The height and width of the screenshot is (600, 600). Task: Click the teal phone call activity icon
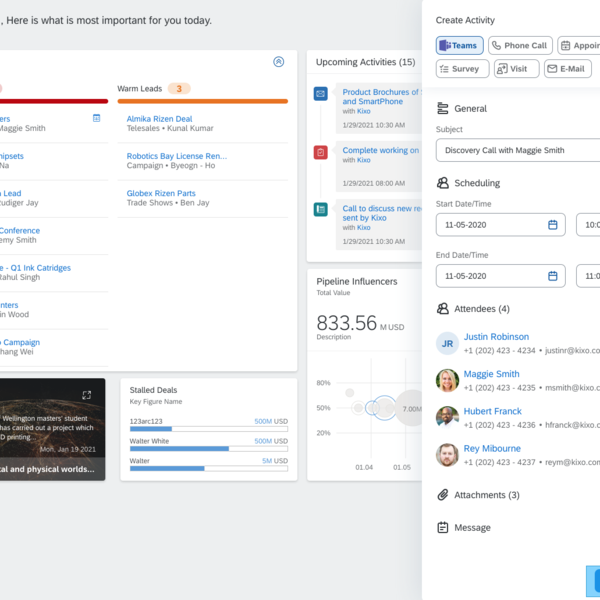point(320,210)
